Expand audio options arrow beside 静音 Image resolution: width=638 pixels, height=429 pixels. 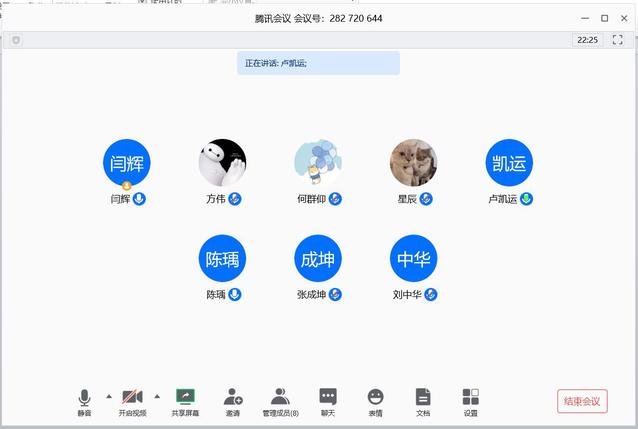point(108,396)
